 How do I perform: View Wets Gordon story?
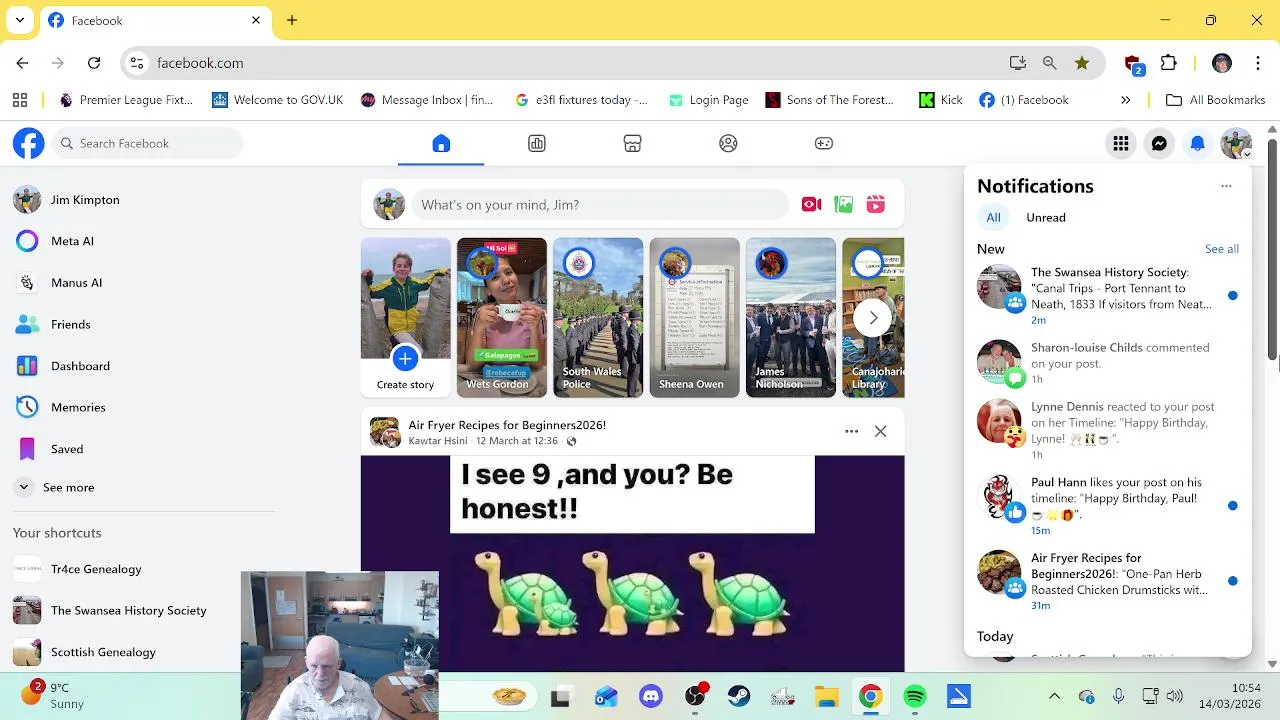coord(501,317)
